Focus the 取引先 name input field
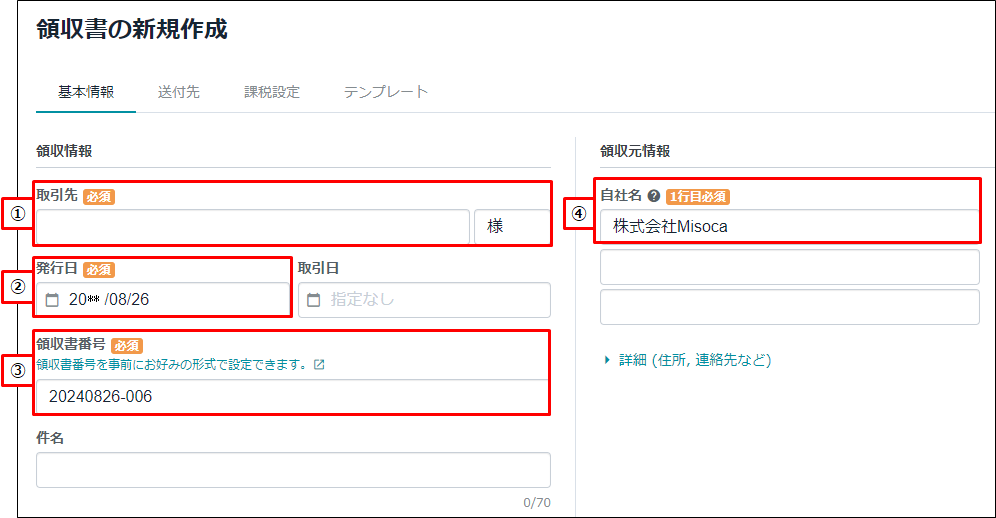 click(253, 226)
